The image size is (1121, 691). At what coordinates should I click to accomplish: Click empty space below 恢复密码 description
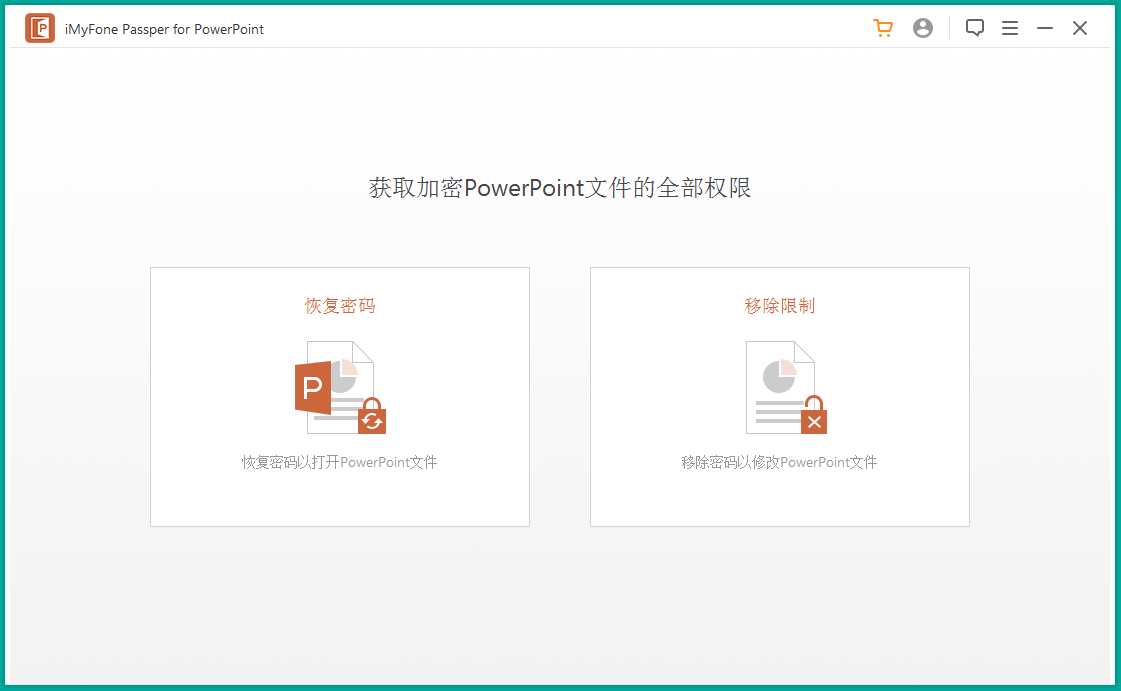pos(340,498)
